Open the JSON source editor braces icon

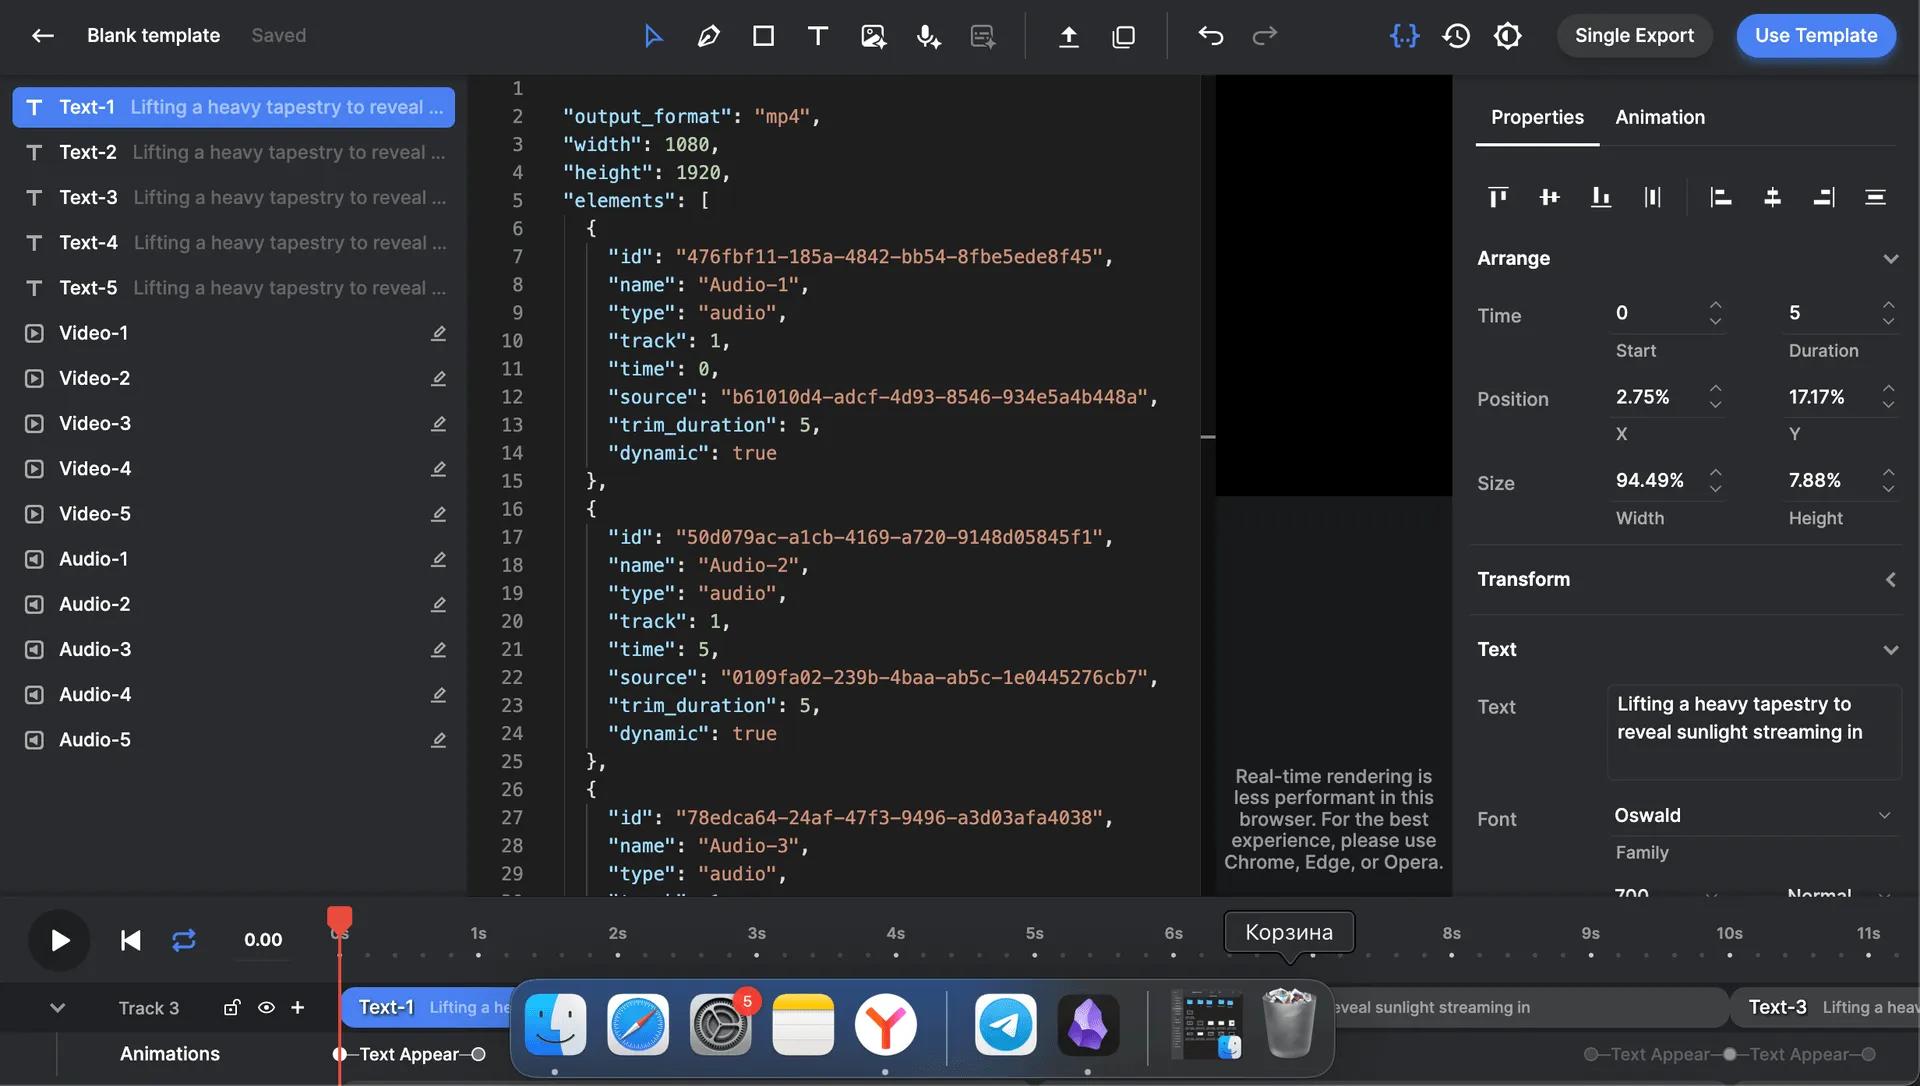(1404, 36)
